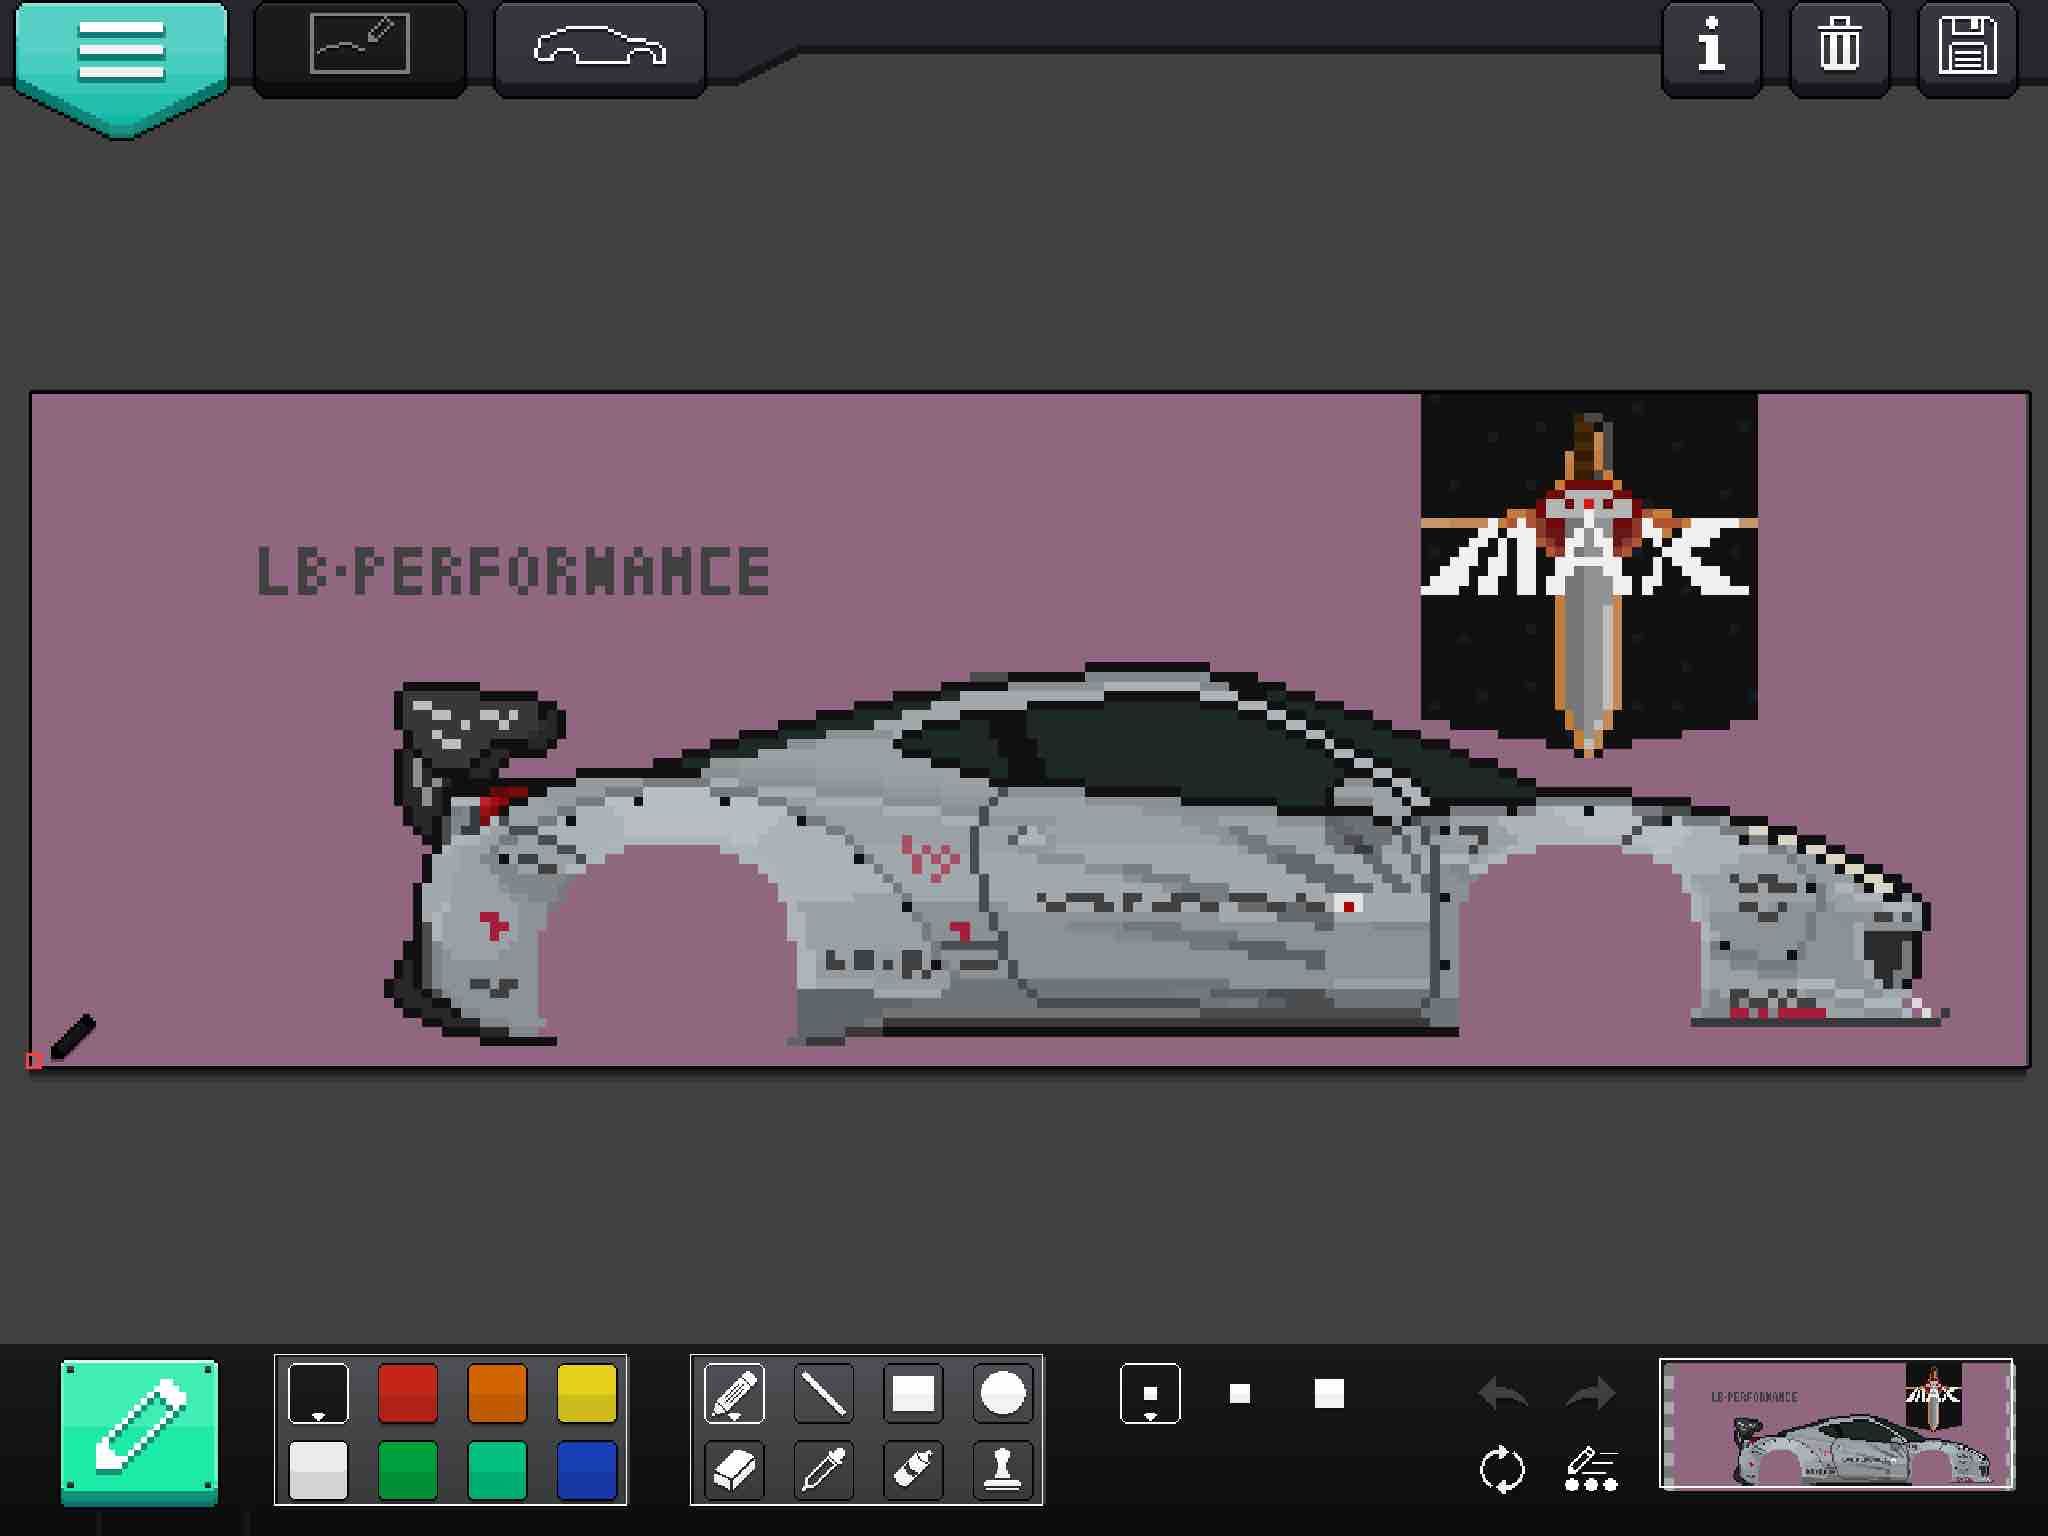Click the circular arrows rotate icon

(1502, 1470)
